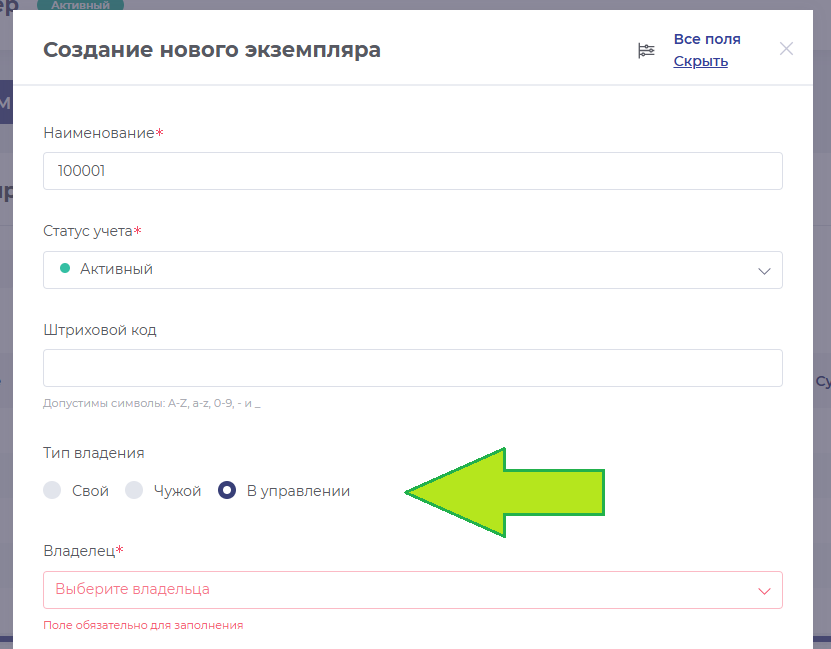Select the Свой ownership radio button

click(x=53, y=491)
